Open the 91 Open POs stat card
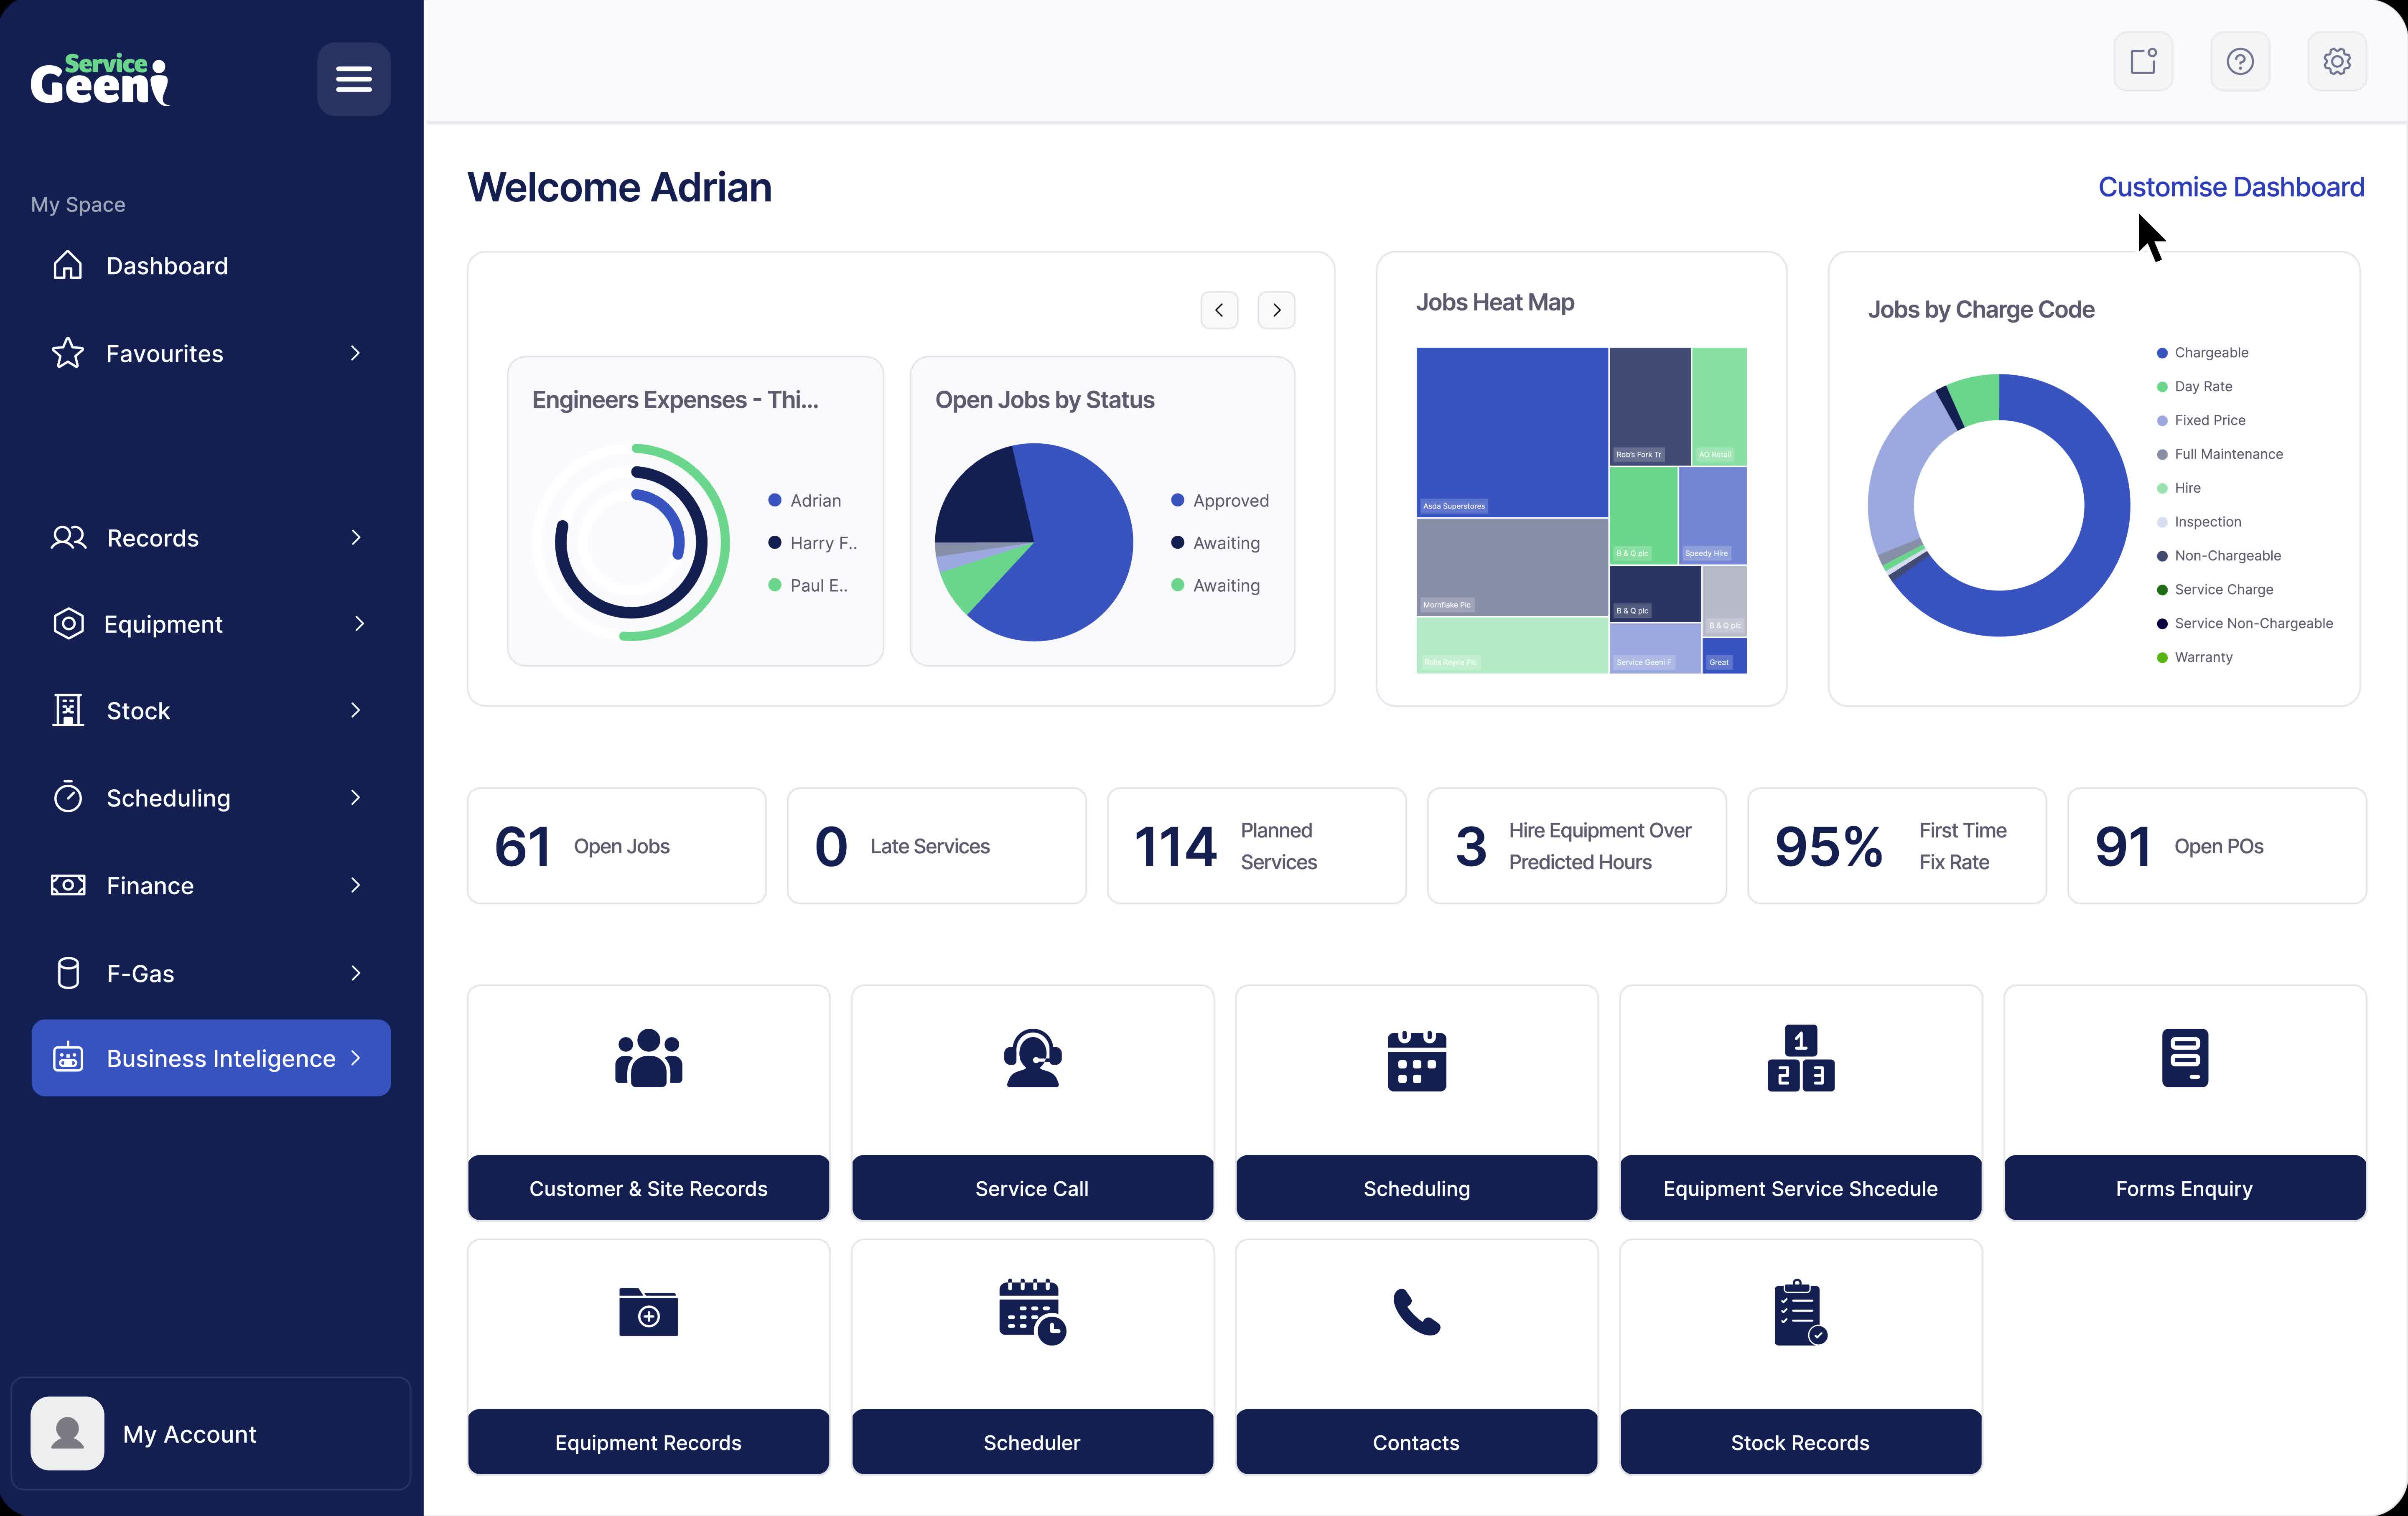The height and width of the screenshot is (1516, 2408). (x=2216, y=846)
